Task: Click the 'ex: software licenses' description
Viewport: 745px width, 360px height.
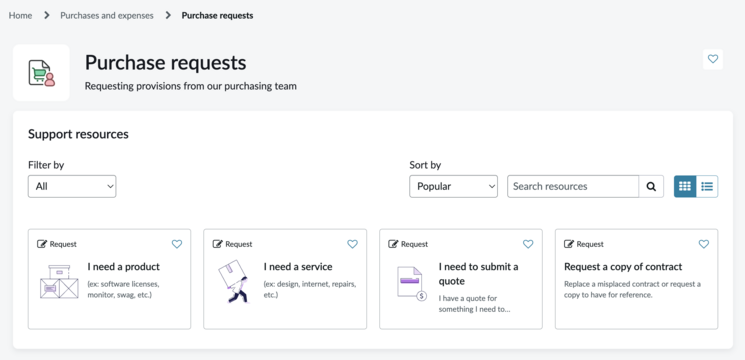Action: [124, 289]
